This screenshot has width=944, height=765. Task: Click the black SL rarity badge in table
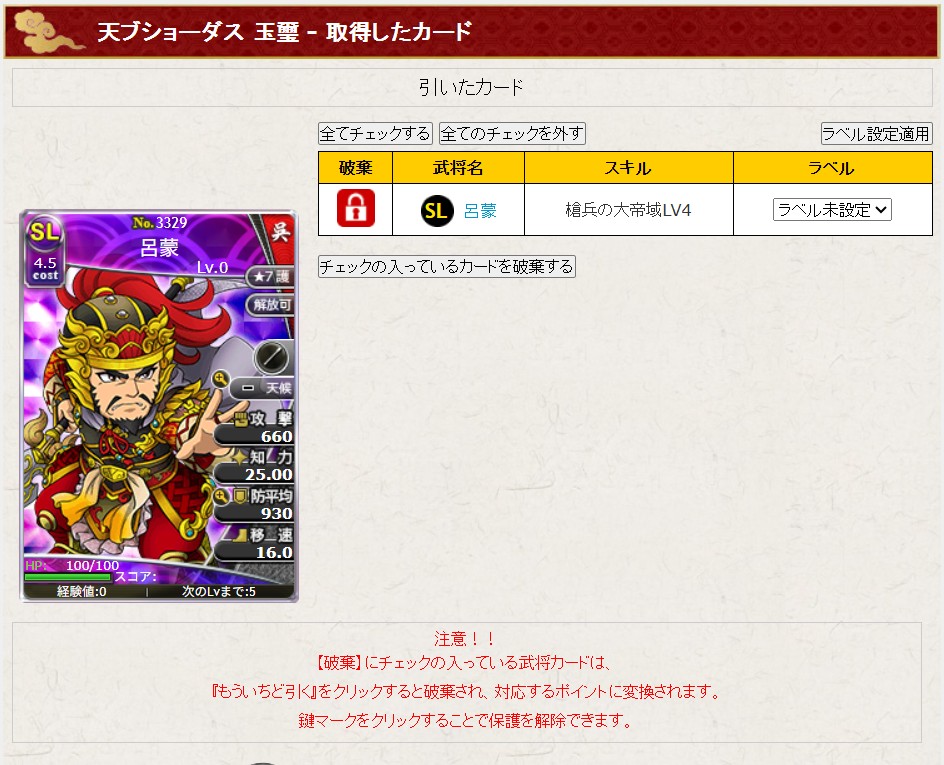[x=436, y=210]
